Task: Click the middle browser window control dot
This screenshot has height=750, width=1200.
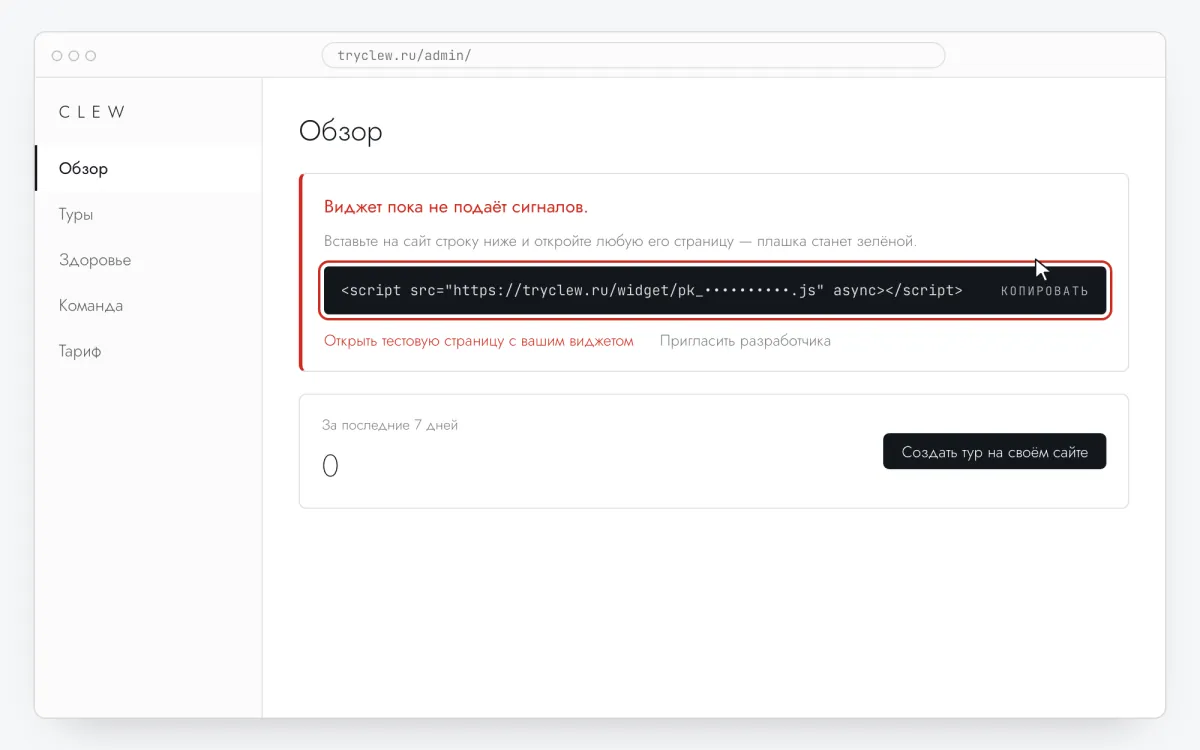Action: 74,56
